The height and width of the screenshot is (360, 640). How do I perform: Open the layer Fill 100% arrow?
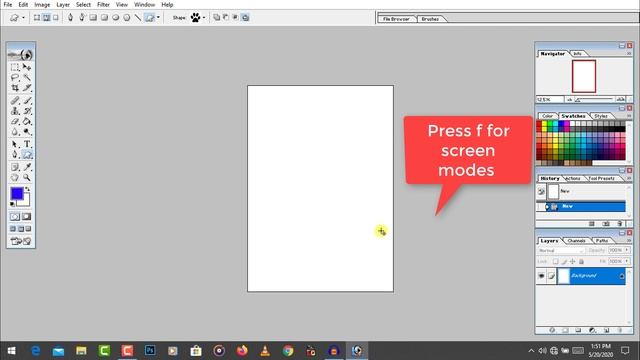pos(627,261)
